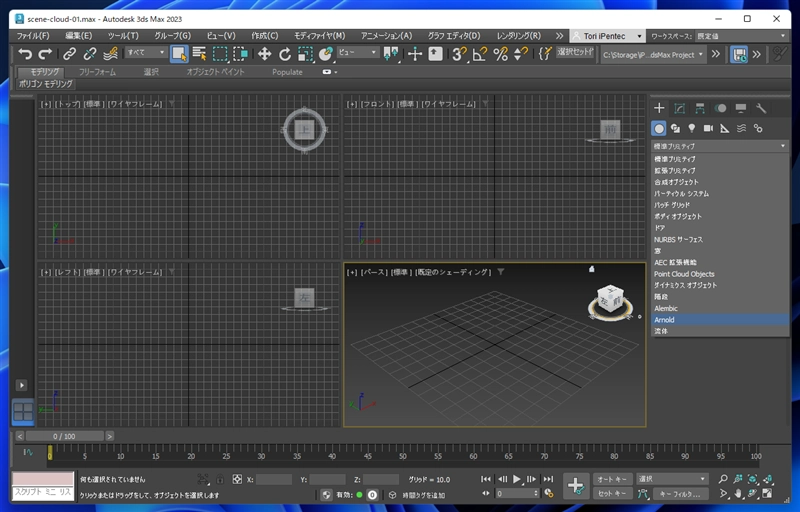800x512 pixels.
Task: Switch to the フリーフォーム ribbon tab
Action: [x=98, y=72]
